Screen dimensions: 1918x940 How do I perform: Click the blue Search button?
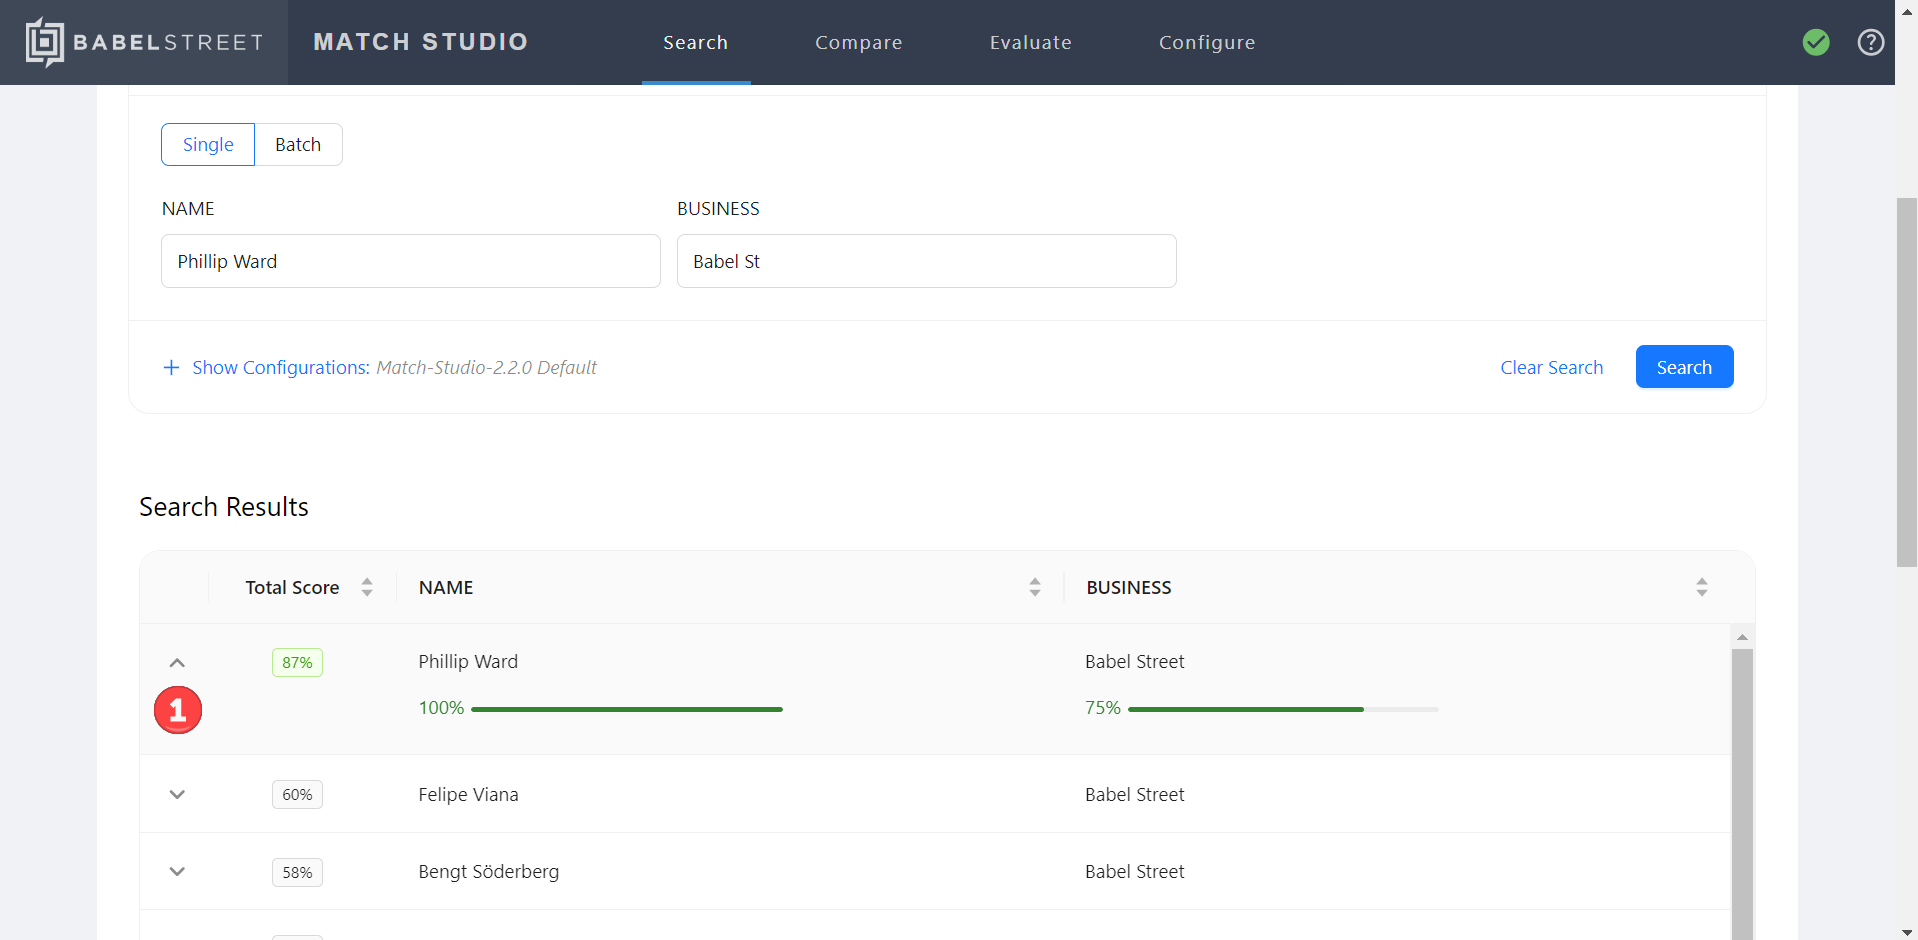click(x=1684, y=367)
